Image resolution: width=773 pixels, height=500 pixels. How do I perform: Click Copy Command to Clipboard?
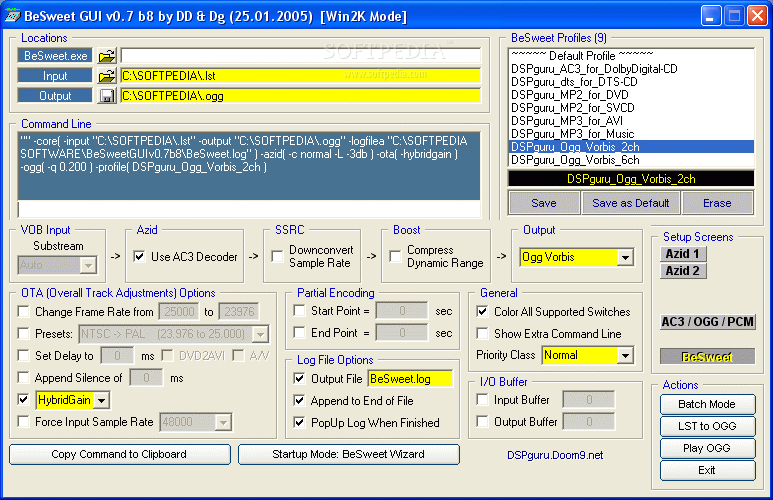[119, 454]
